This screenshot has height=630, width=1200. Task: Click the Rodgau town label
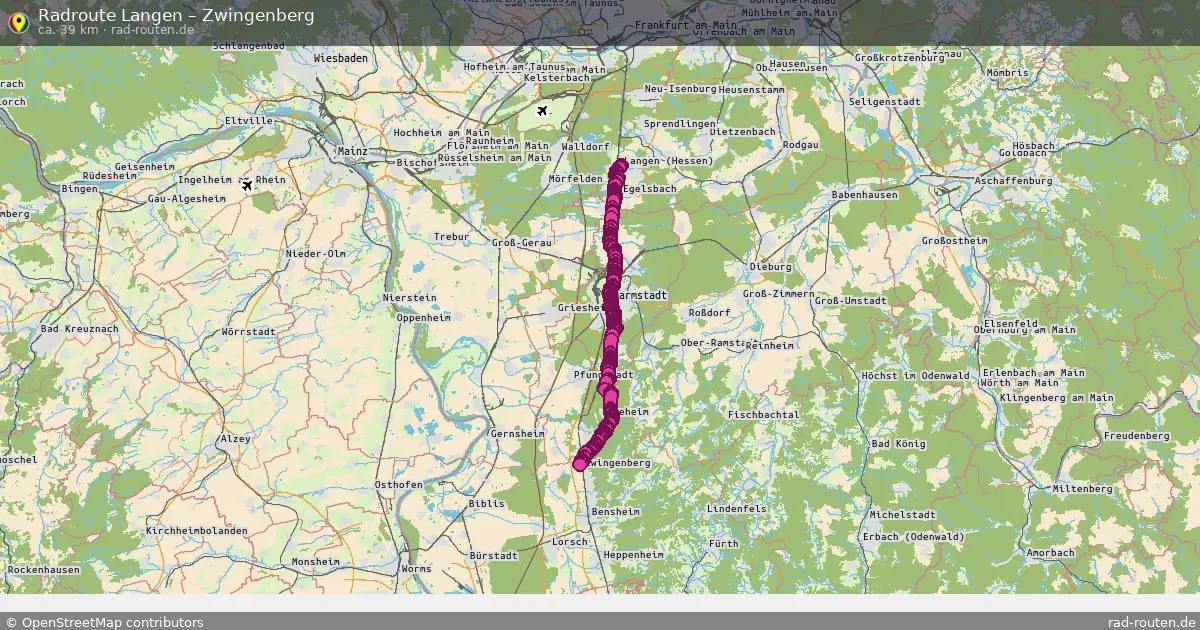(x=801, y=144)
